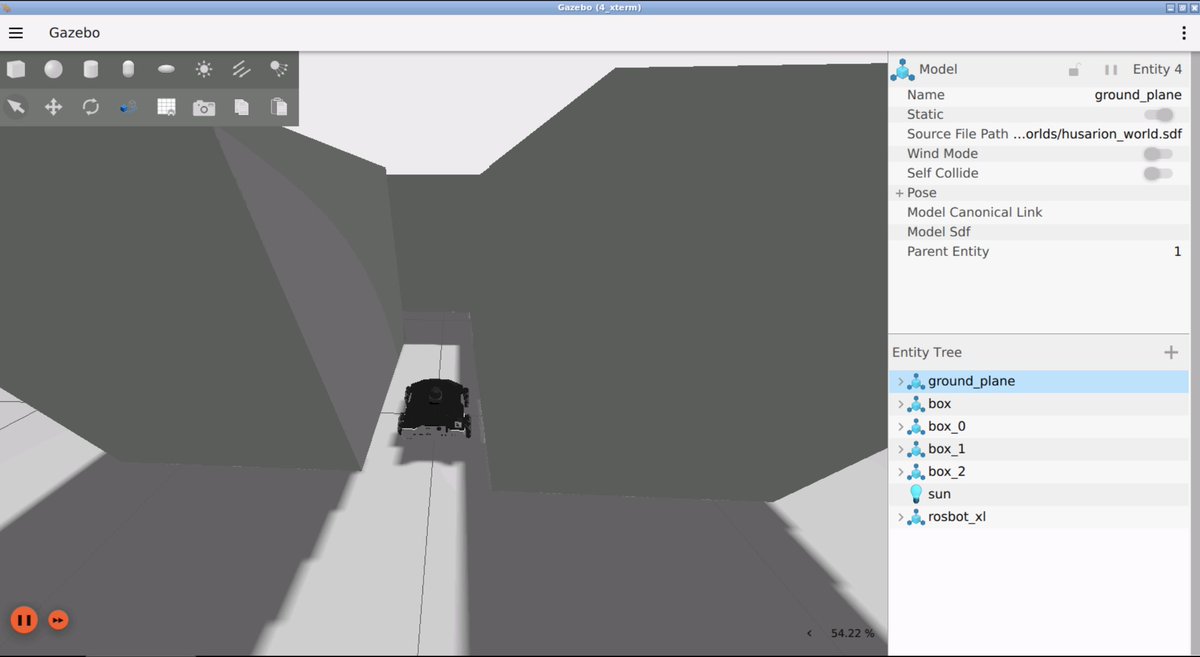This screenshot has width=1200, height=657.
Task: Insert a box shape into the scene
Action: (15, 68)
